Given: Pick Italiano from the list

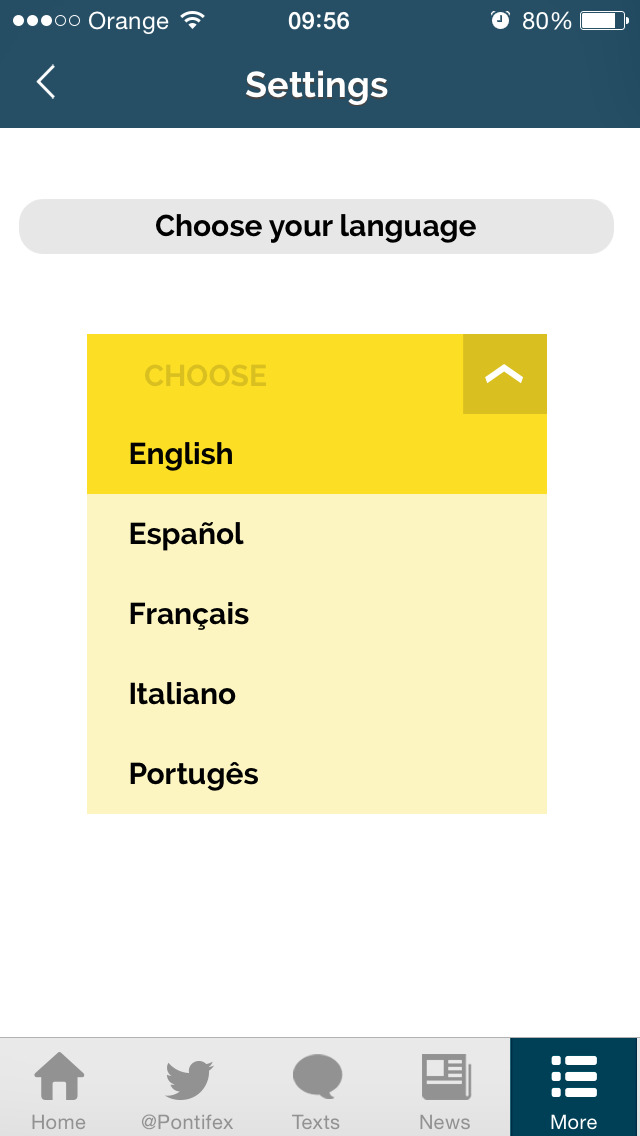Looking at the screenshot, I should tap(317, 694).
